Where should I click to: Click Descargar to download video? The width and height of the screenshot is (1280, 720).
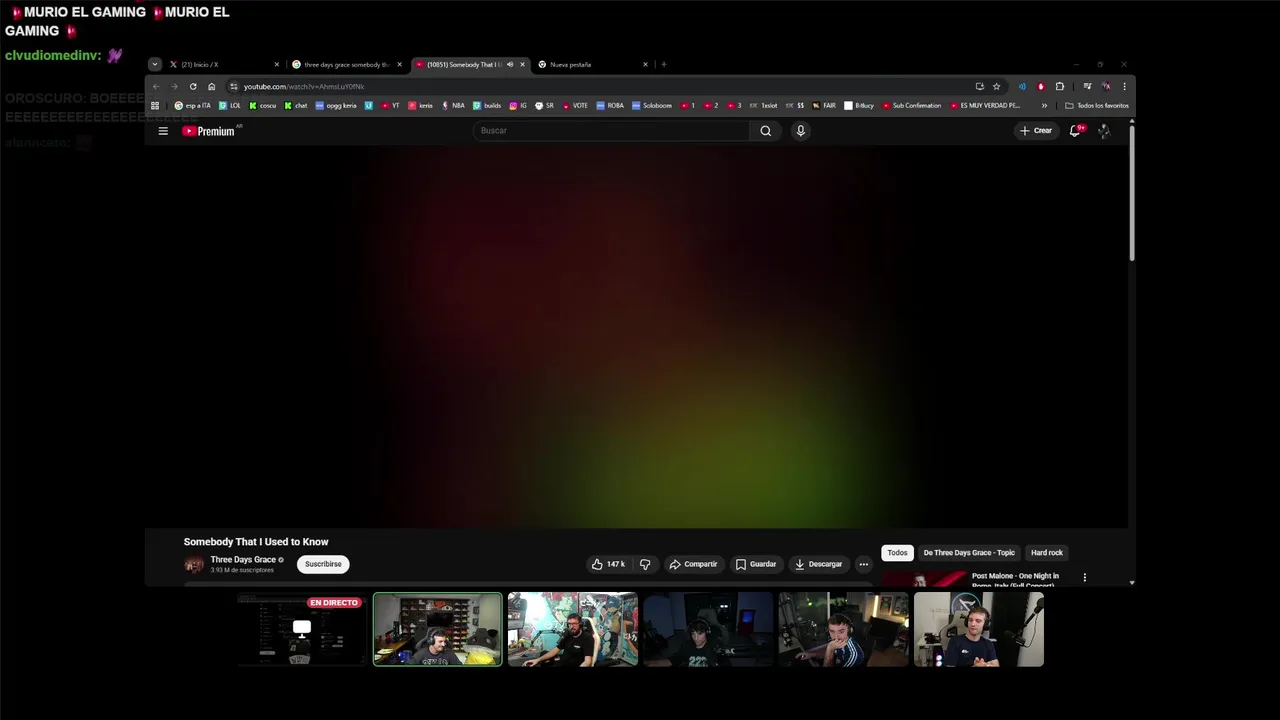819,564
